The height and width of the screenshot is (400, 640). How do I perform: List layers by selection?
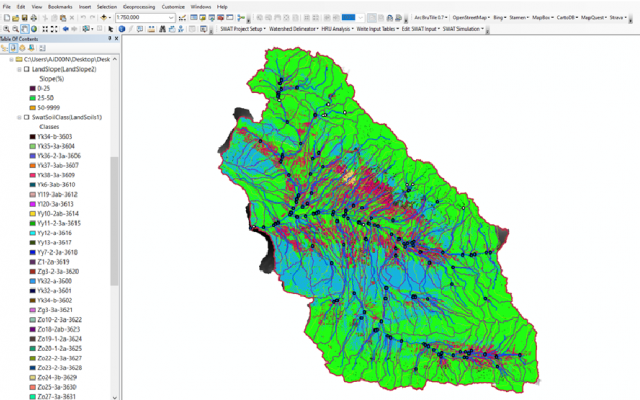coord(31,48)
